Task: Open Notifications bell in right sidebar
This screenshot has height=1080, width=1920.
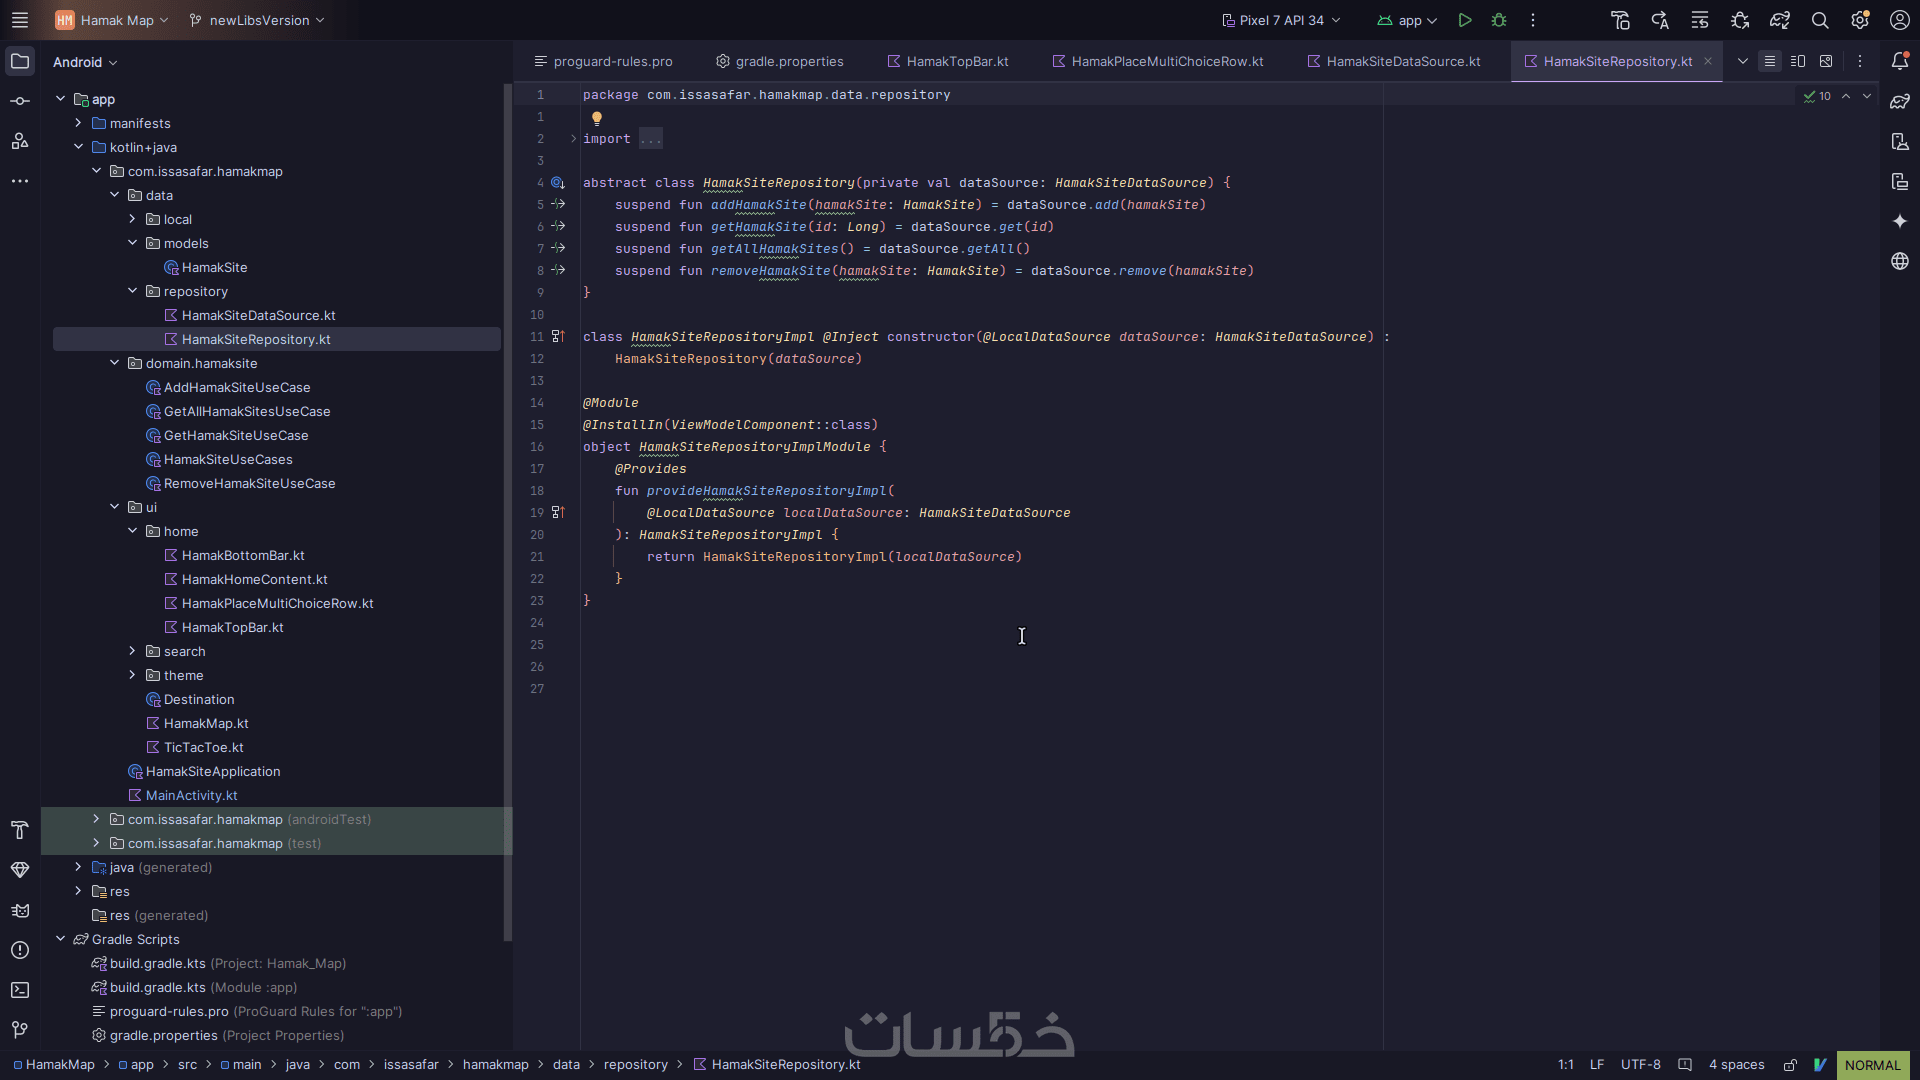Action: click(x=1900, y=61)
